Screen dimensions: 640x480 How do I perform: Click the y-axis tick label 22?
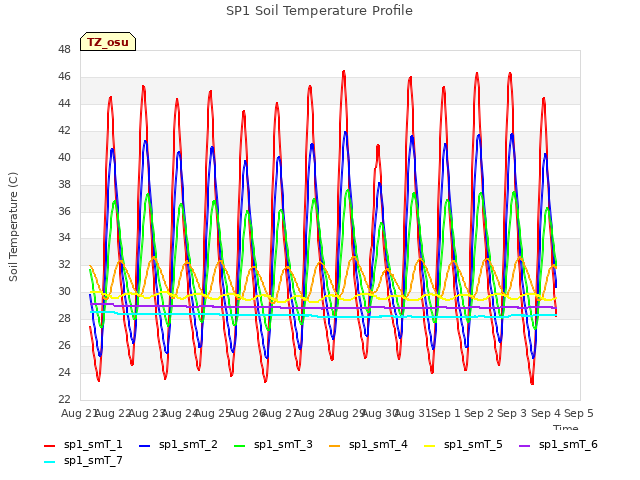(x=64, y=399)
